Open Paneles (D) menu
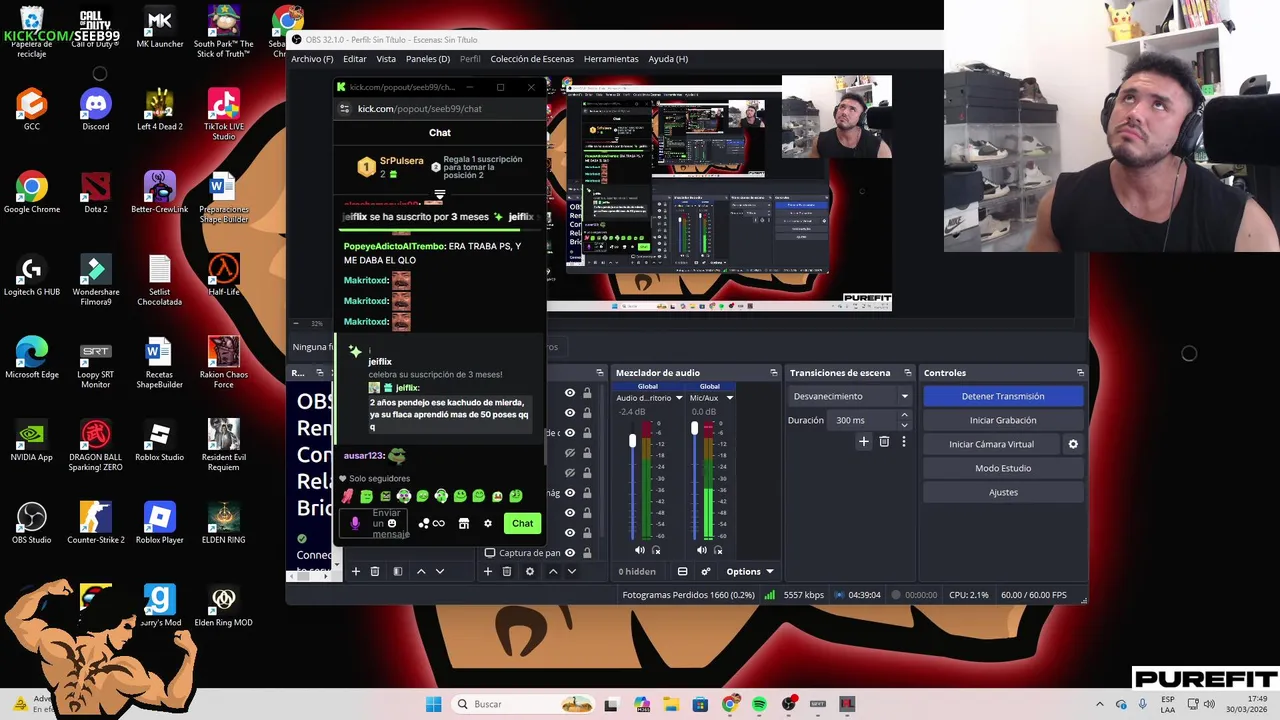This screenshot has height=720, width=1280. click(427, 59)
